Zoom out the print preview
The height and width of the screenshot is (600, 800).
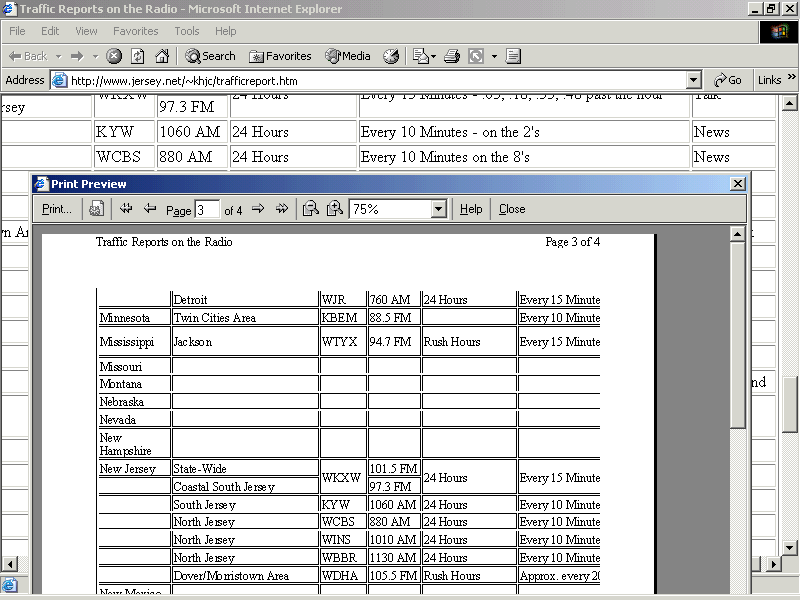pos(311,209)
